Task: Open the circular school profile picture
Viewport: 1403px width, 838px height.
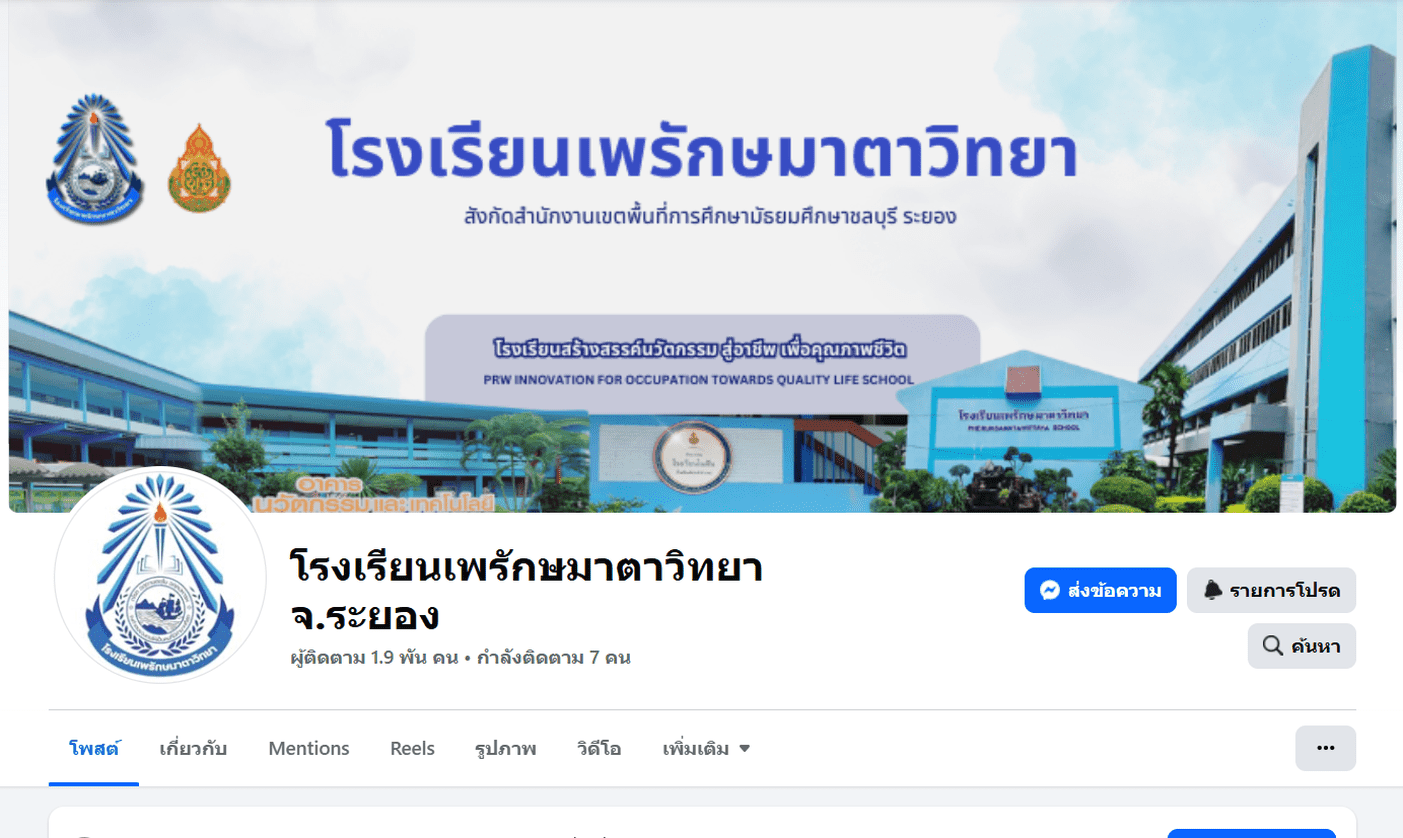Action: tap(160, 575)
